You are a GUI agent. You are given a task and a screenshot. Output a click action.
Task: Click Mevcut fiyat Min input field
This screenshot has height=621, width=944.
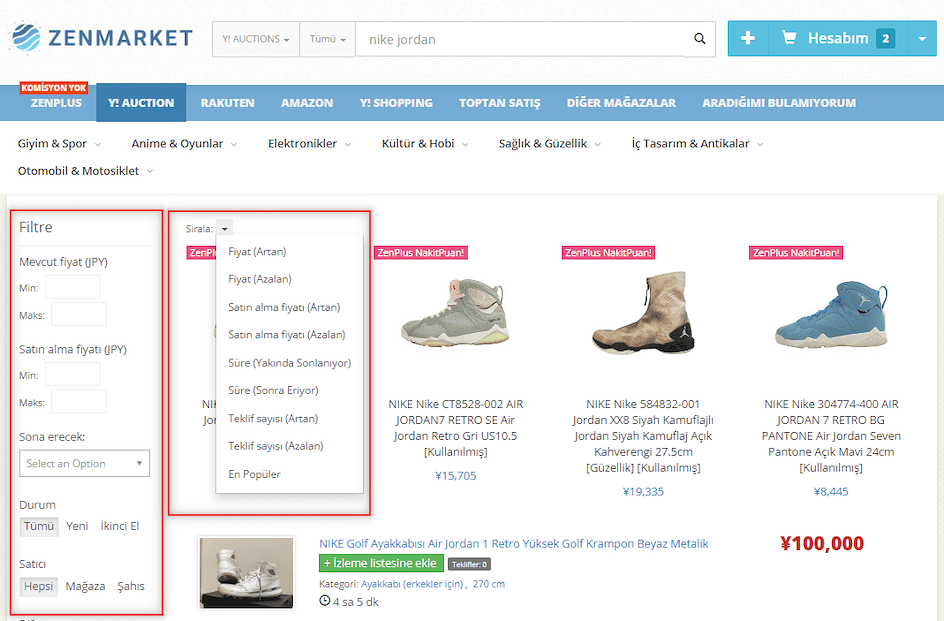tap(73, 287)
